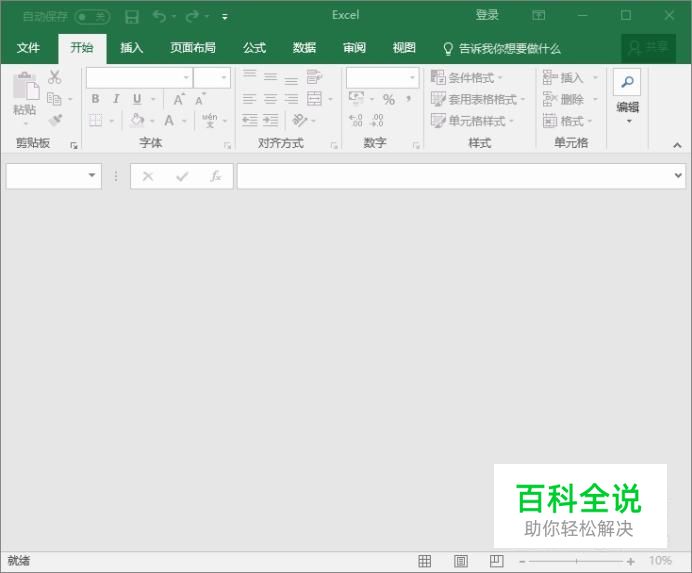692x573 pixels.
Task: Switch to 公式 (Formulas) tab
Action: (255, 48)
